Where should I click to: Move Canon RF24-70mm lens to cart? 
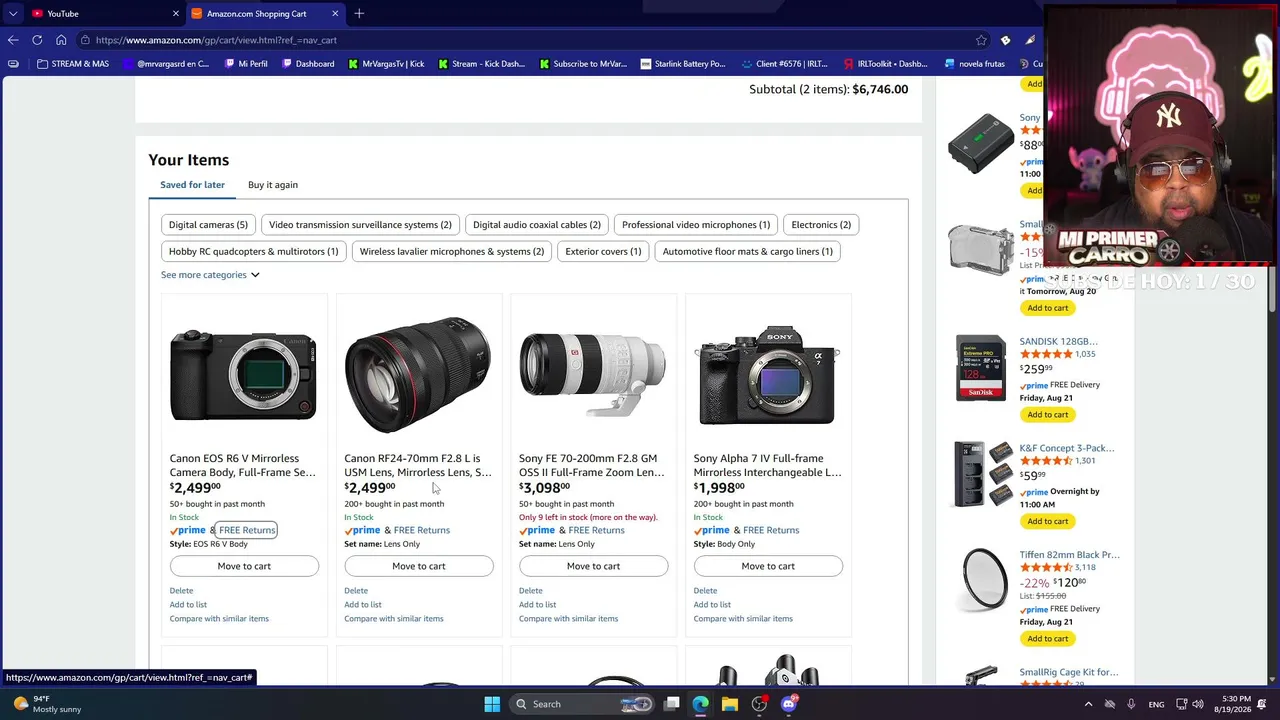419,566
